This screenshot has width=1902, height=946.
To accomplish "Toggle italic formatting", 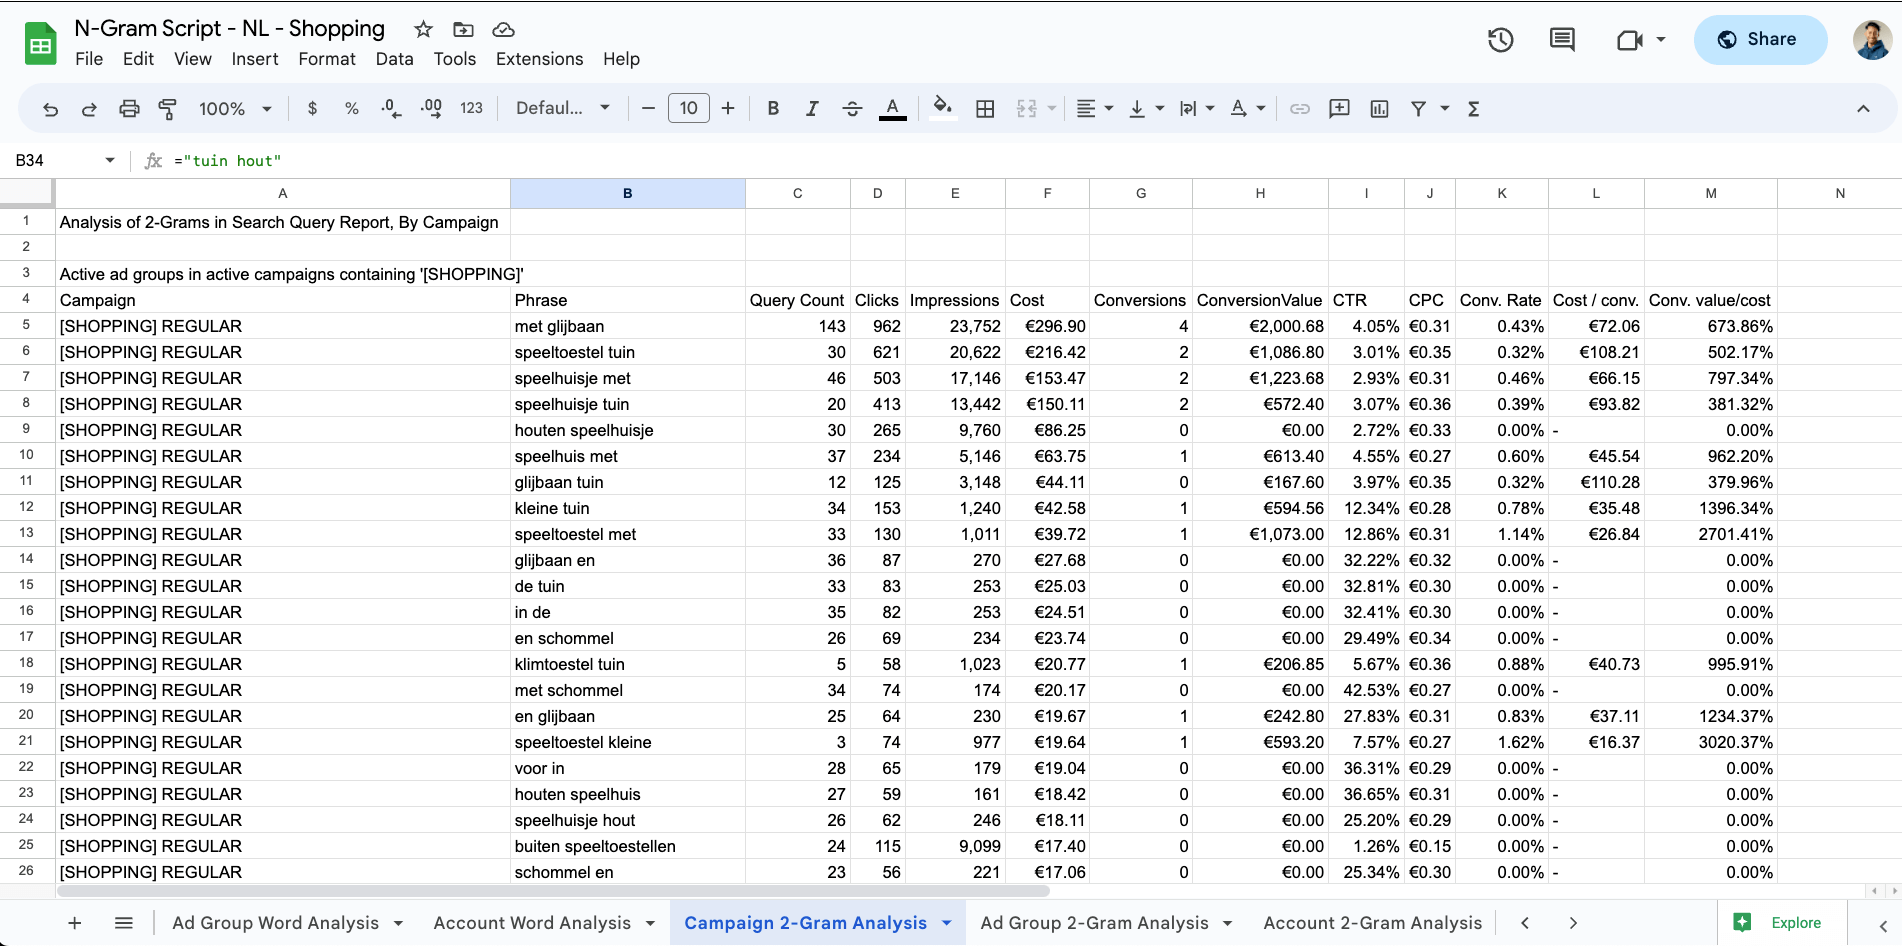I will (x=812, y=109).
